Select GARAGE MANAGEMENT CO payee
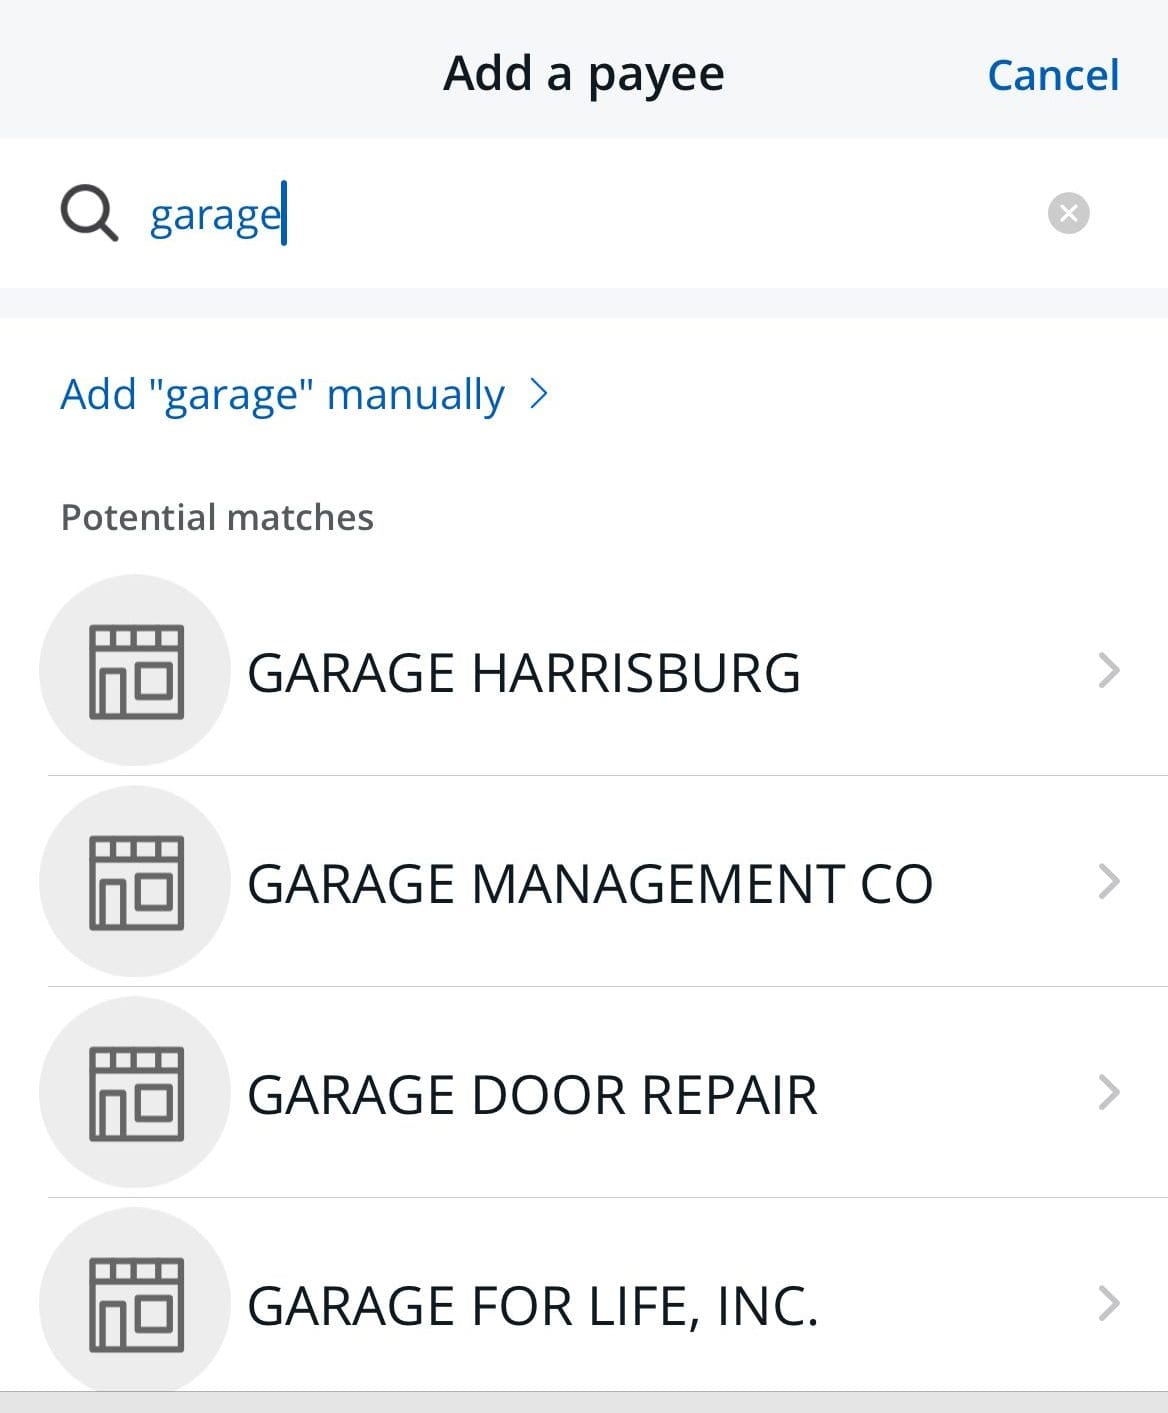Viewport: 1168px width, 1413px height. point(590,884)
